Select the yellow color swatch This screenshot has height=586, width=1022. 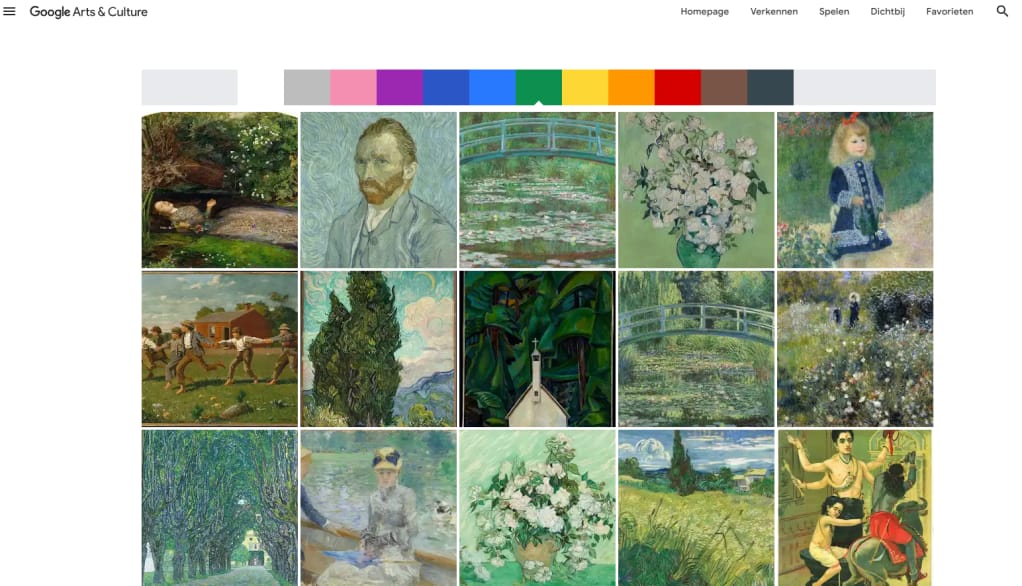[x=585, y=87]
